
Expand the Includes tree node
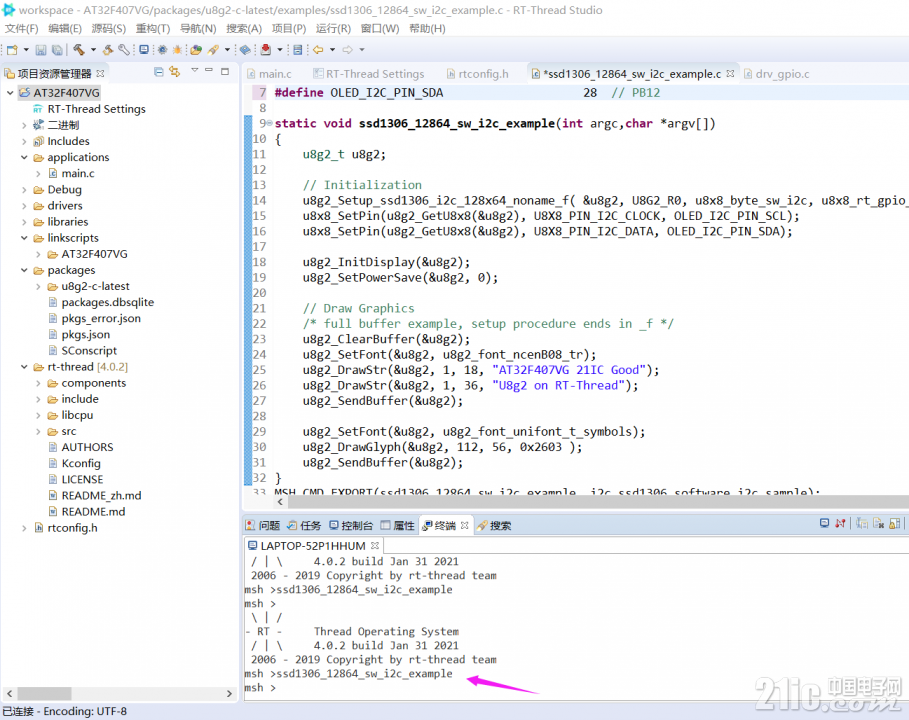pos(24,141)
